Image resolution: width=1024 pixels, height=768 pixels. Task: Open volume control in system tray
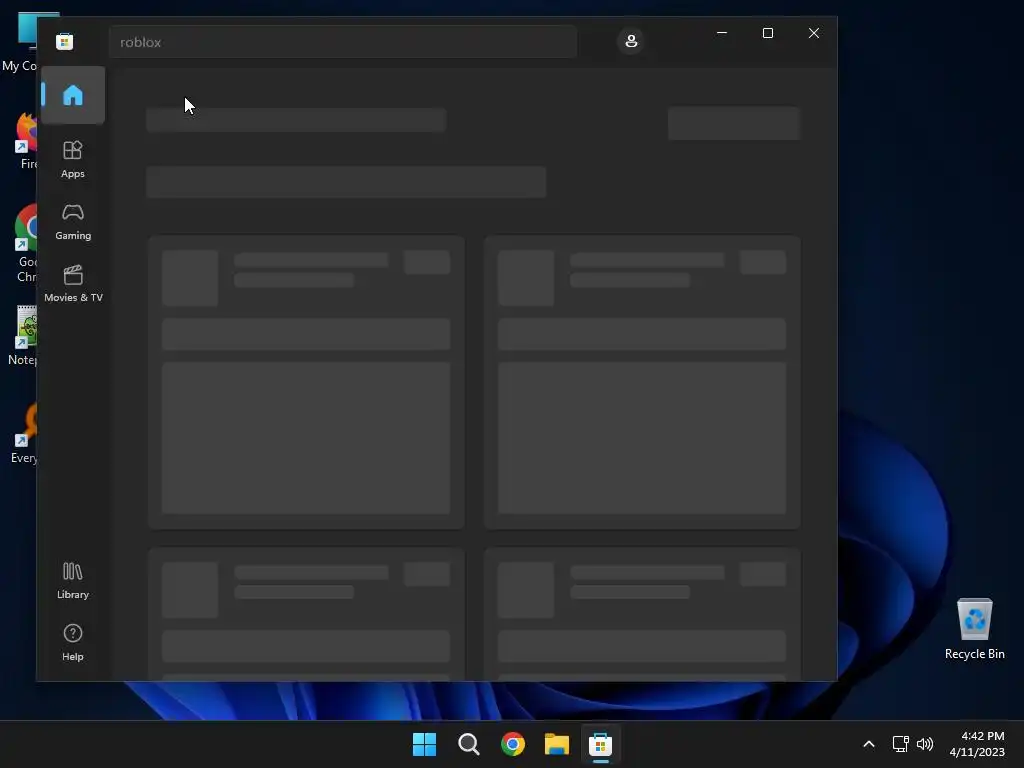pos(925,744)
